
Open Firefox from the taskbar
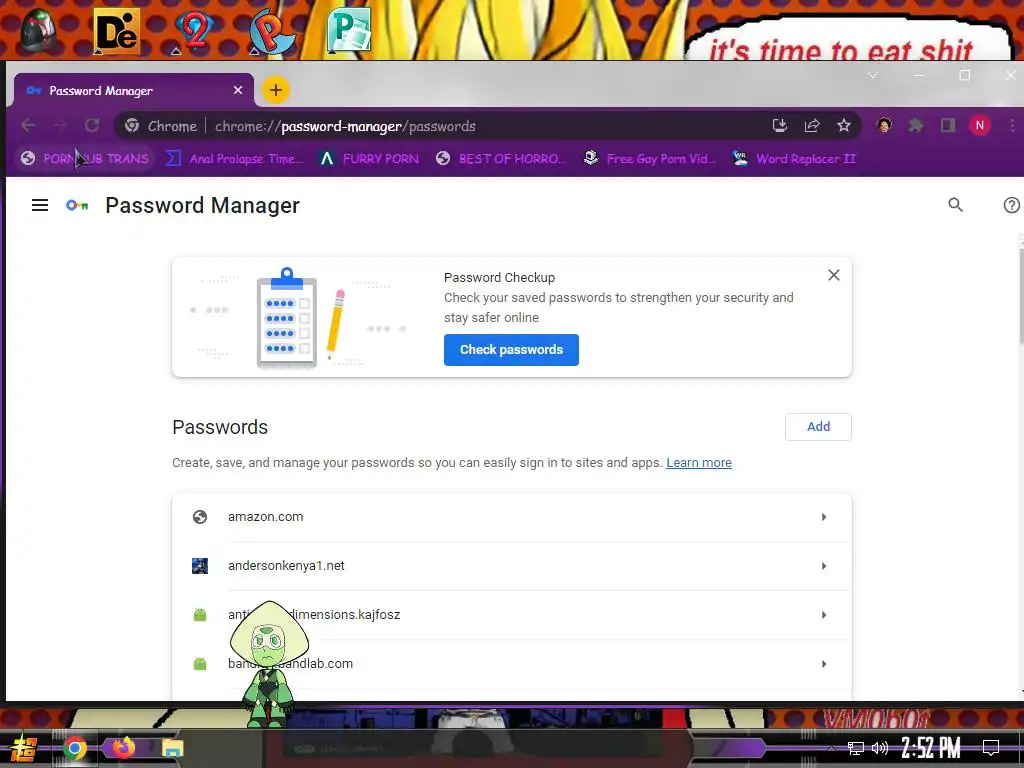(x=123, y=747)
